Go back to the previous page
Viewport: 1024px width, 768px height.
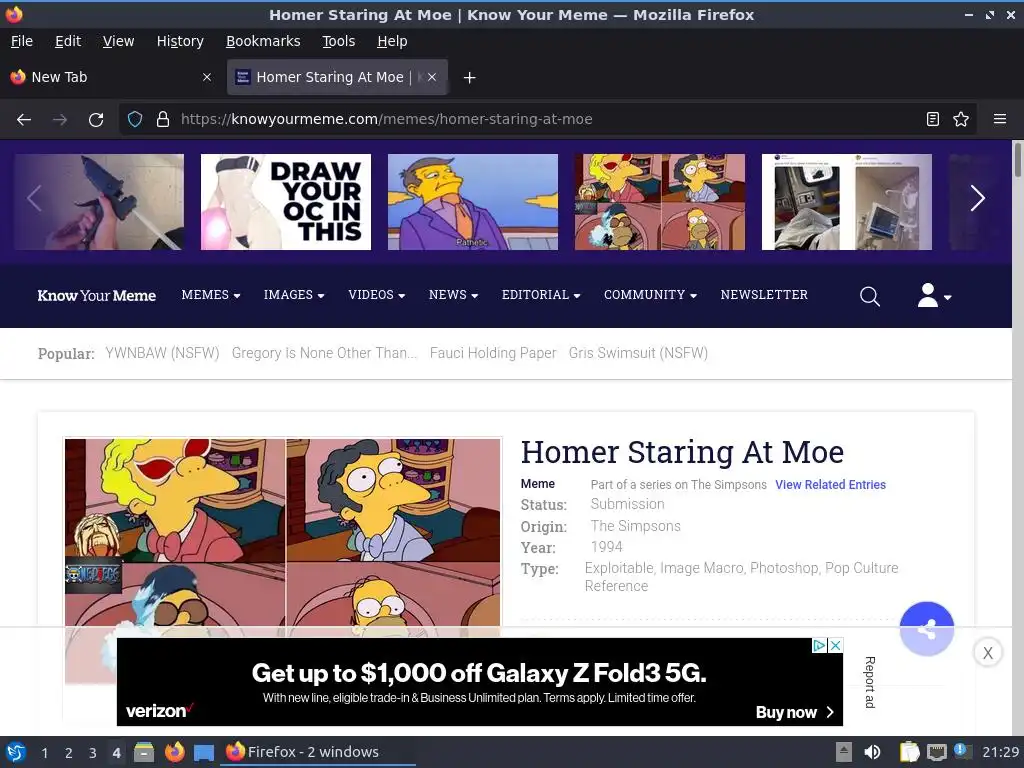coord(24,120)
